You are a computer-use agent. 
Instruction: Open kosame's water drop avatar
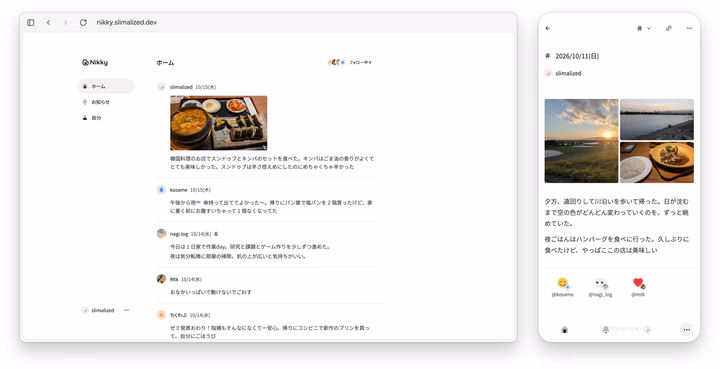click(x=161, y=190)
